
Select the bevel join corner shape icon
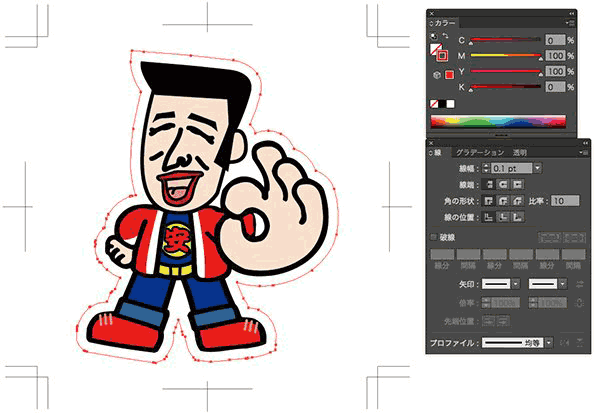(x=517, y=201)
